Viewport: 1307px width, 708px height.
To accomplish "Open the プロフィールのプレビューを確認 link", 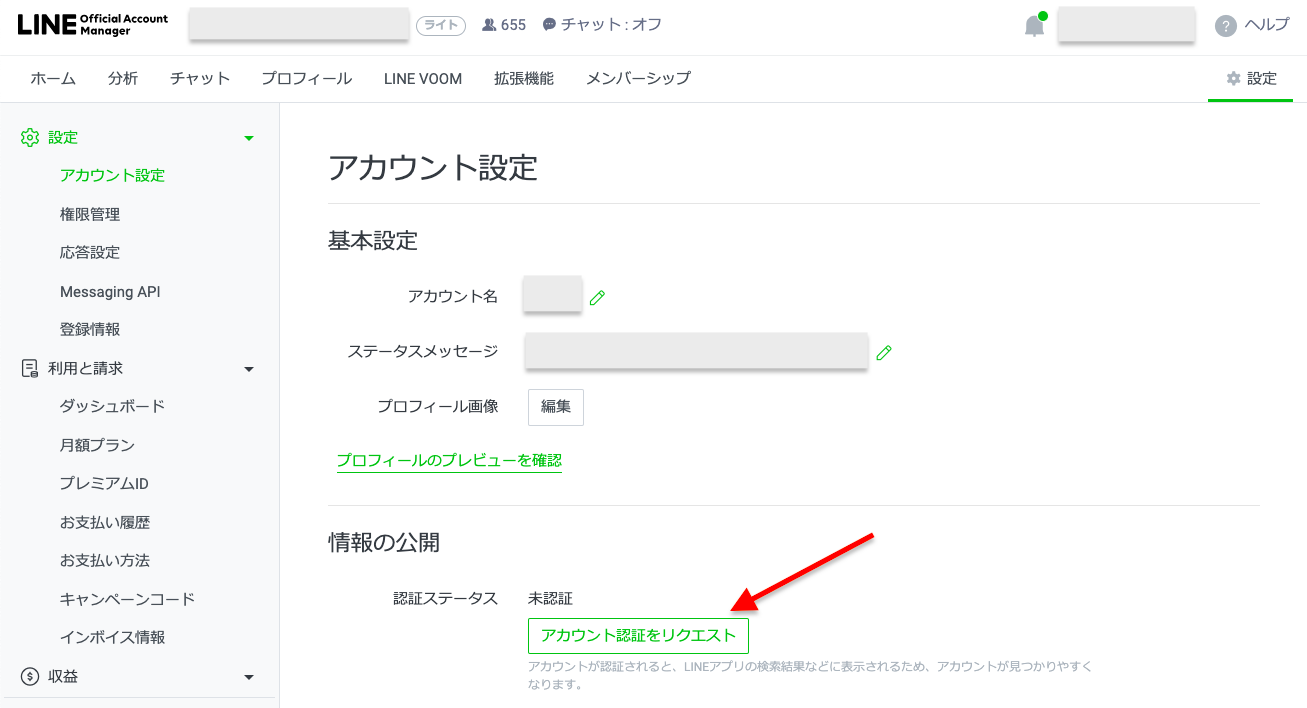I will point(449,461).
